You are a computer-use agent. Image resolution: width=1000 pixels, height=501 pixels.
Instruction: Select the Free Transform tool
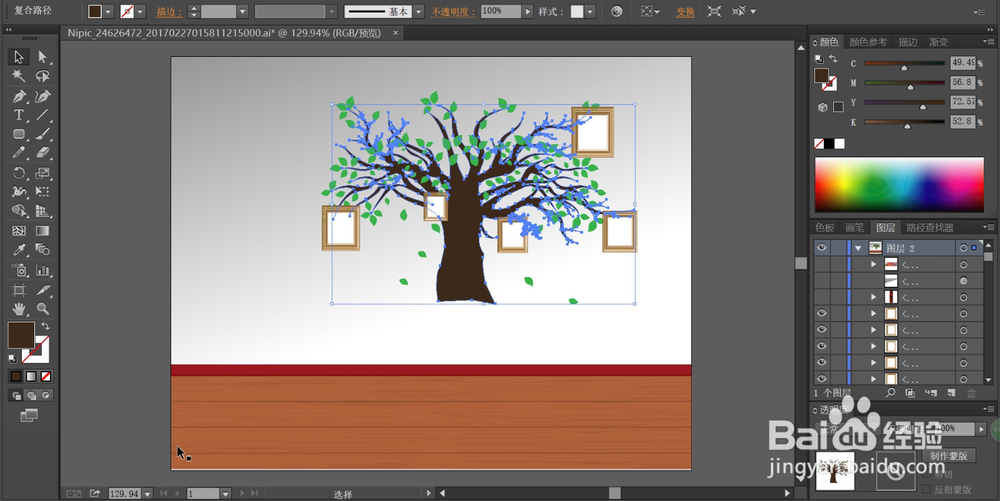point(43,191)
